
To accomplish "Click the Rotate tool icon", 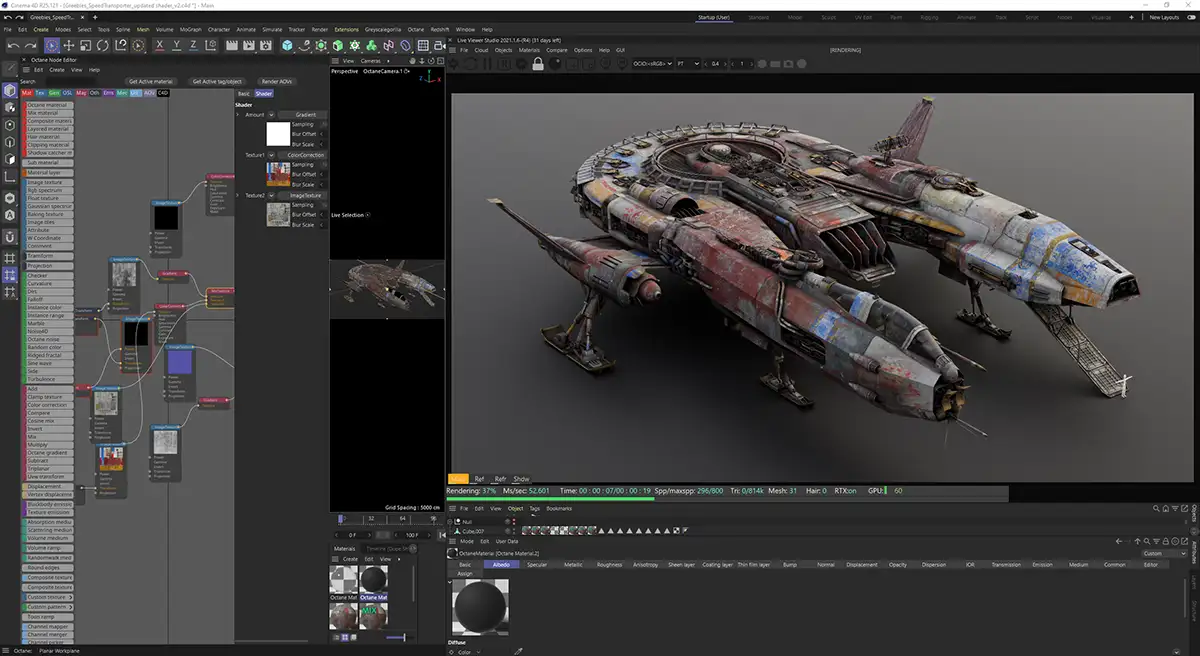I will [104, 46].
